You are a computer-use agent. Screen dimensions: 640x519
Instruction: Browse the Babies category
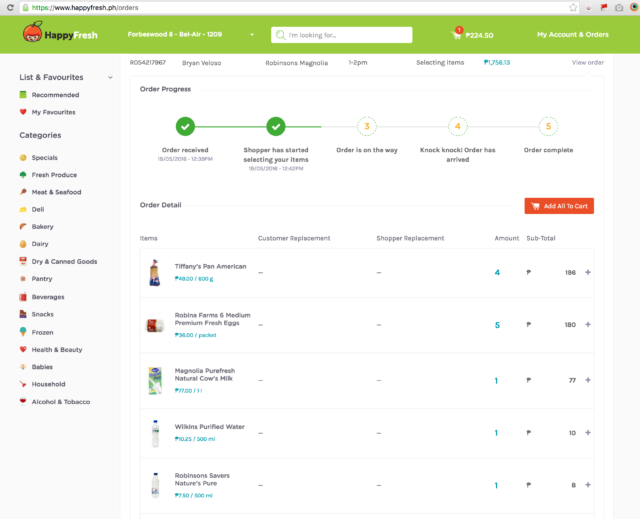pyautogui.click(x=42, y=367)
